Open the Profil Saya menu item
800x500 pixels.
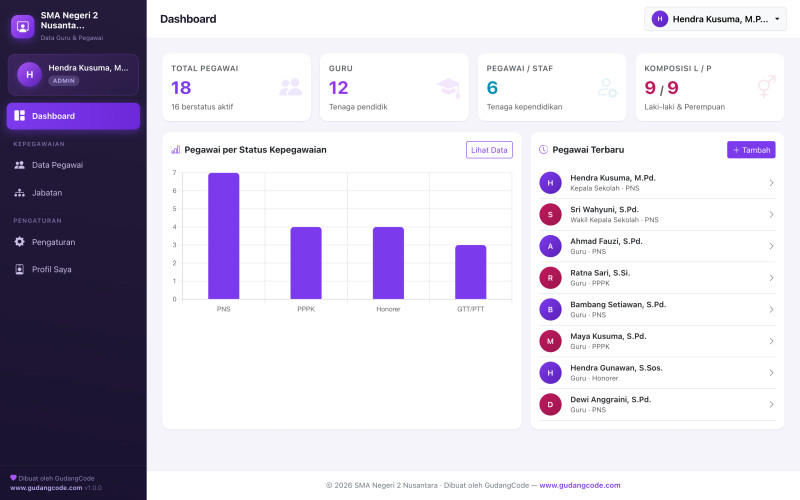point(73,269)
